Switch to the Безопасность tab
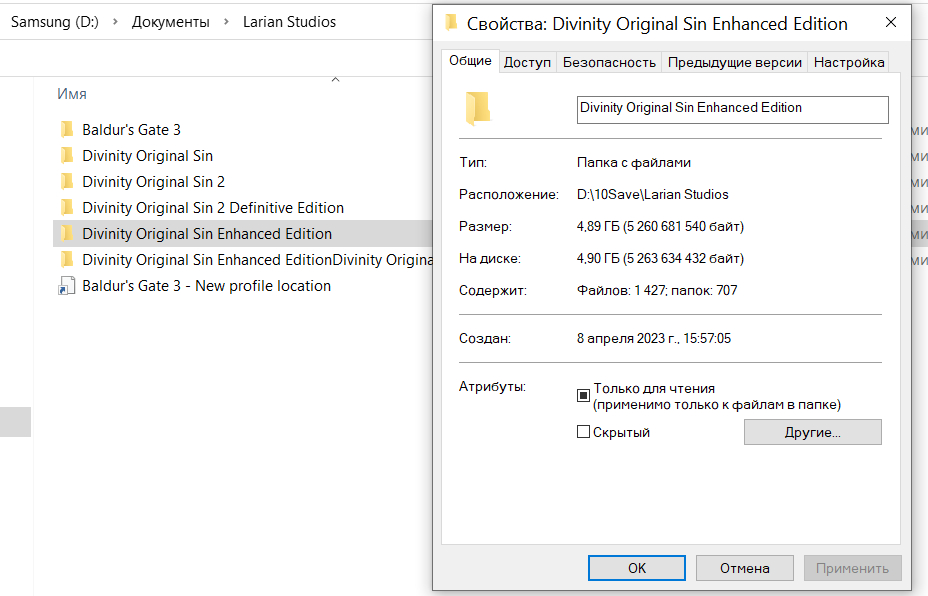 click(609, 62)
